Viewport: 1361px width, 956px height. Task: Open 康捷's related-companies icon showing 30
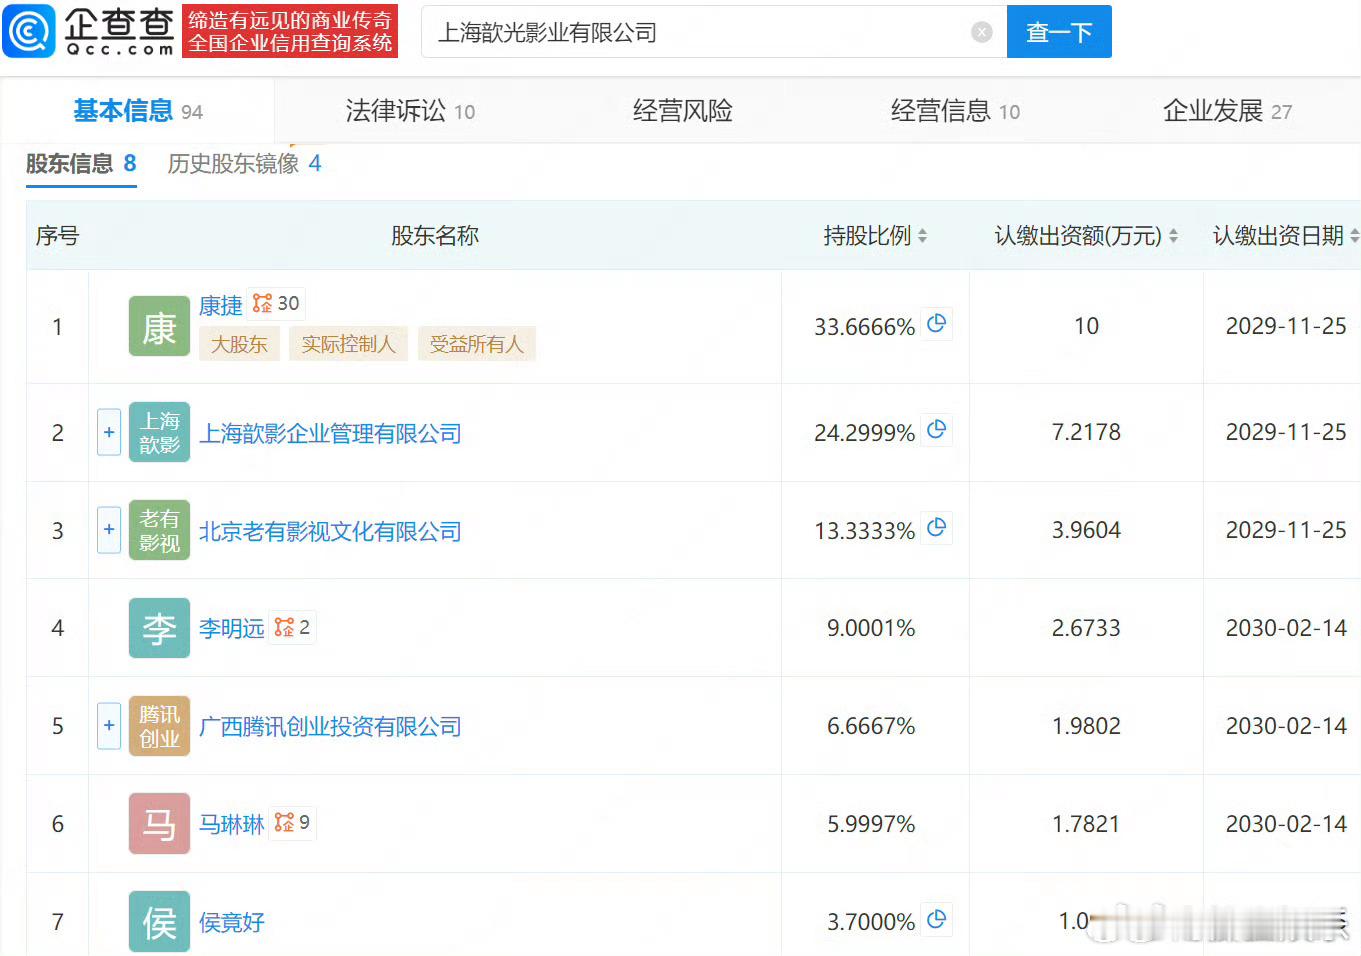point(276,303)
